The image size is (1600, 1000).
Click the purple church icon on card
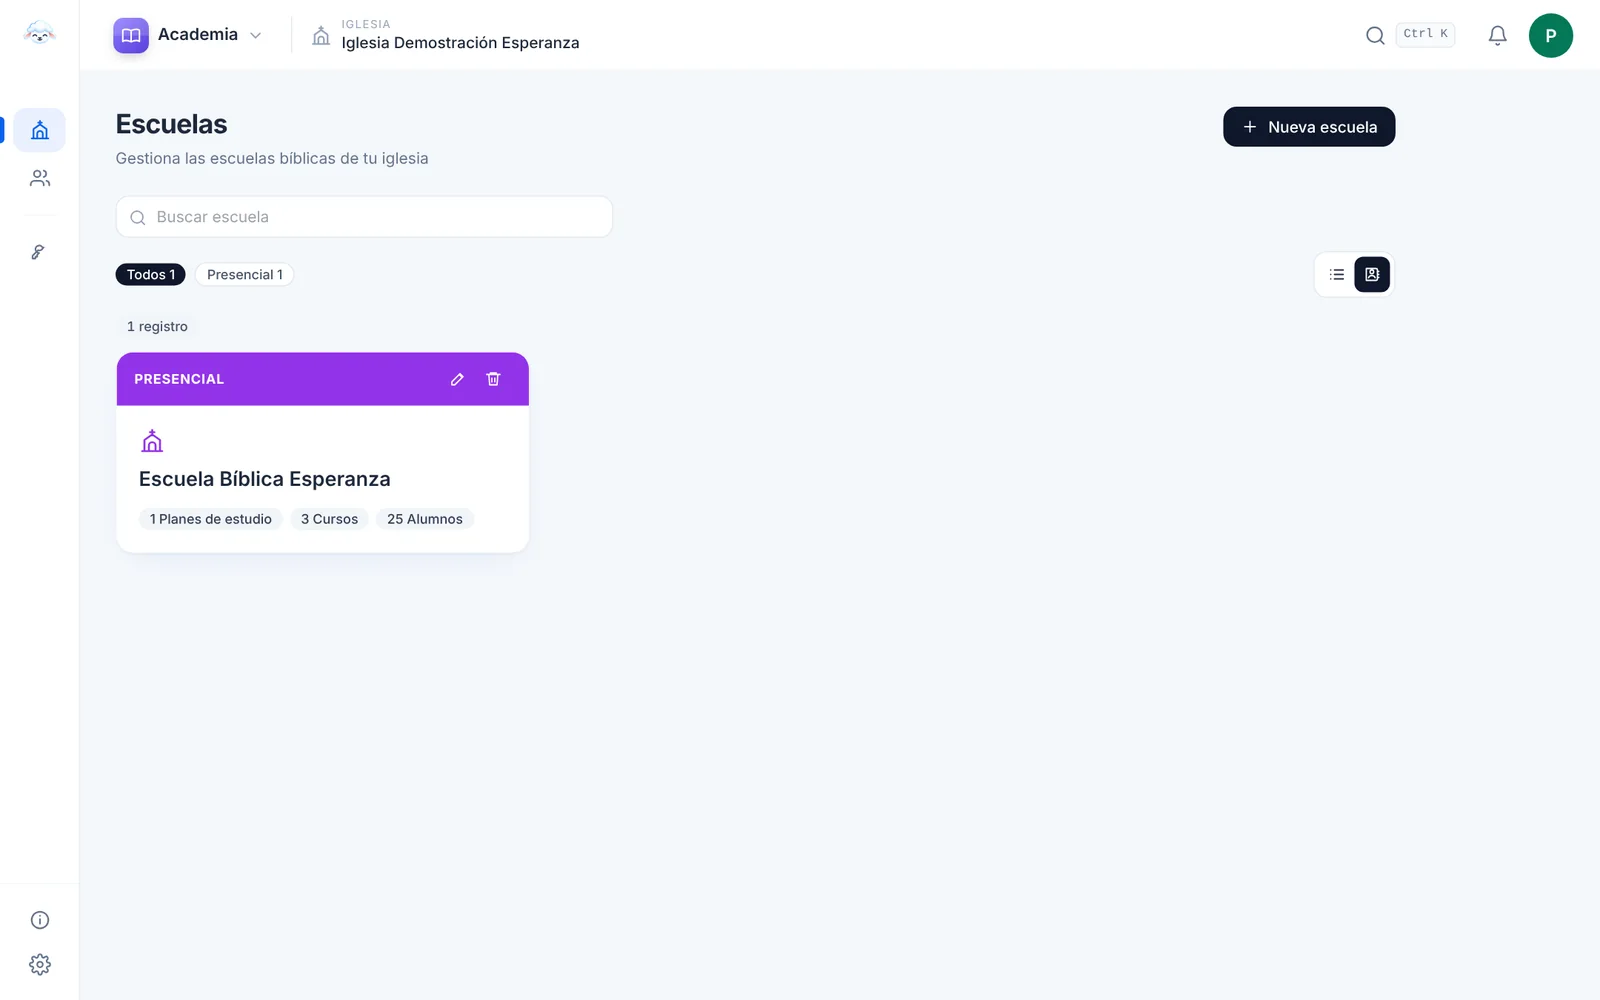tap(152, 441)
